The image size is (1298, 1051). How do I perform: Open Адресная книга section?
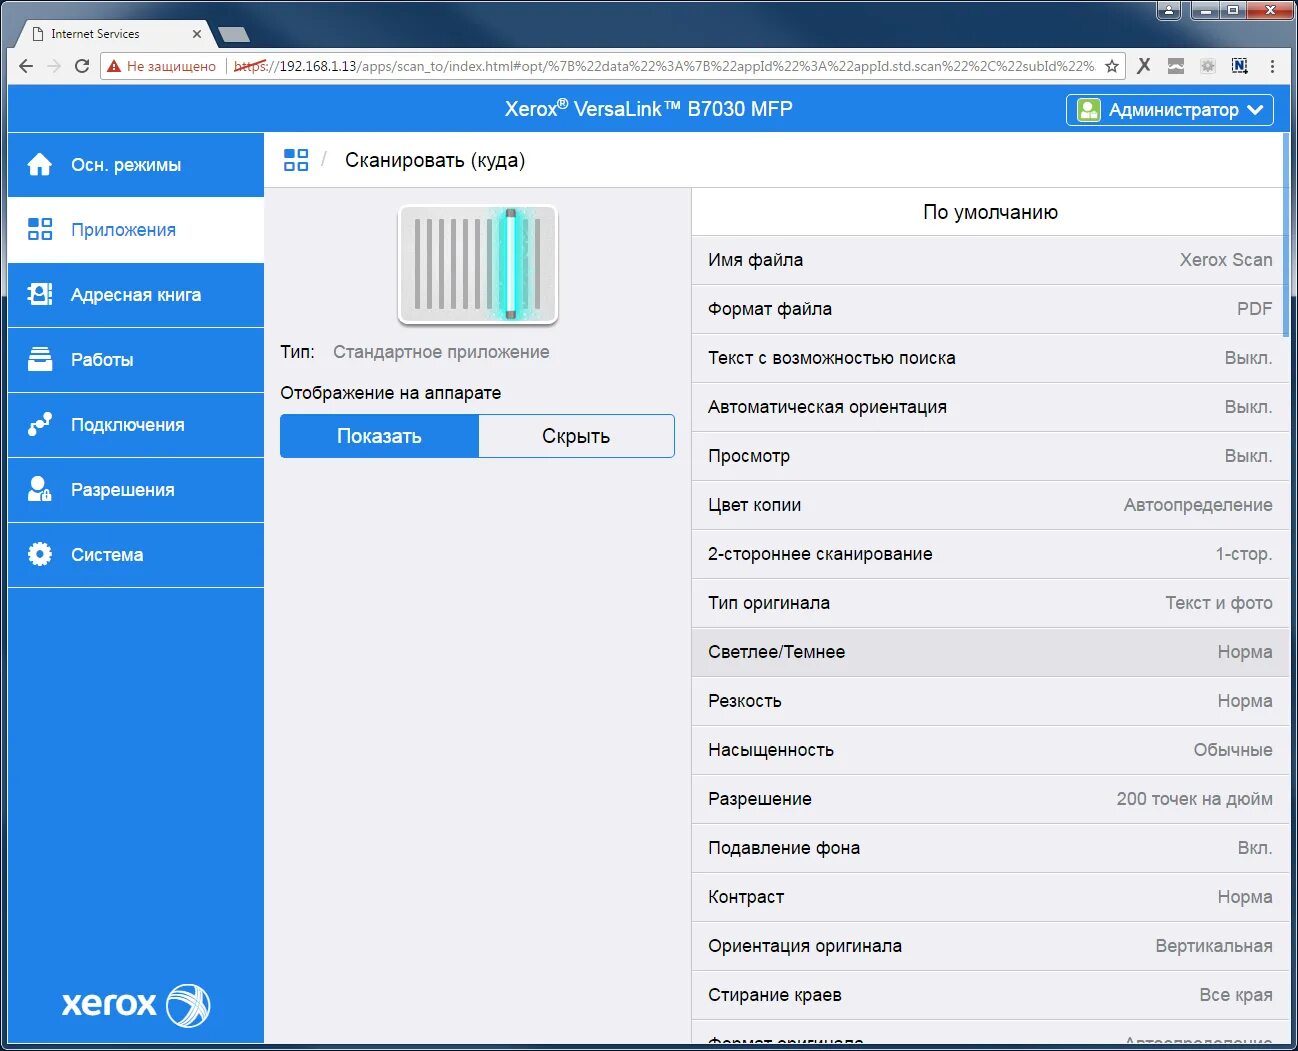click(136, 295)
